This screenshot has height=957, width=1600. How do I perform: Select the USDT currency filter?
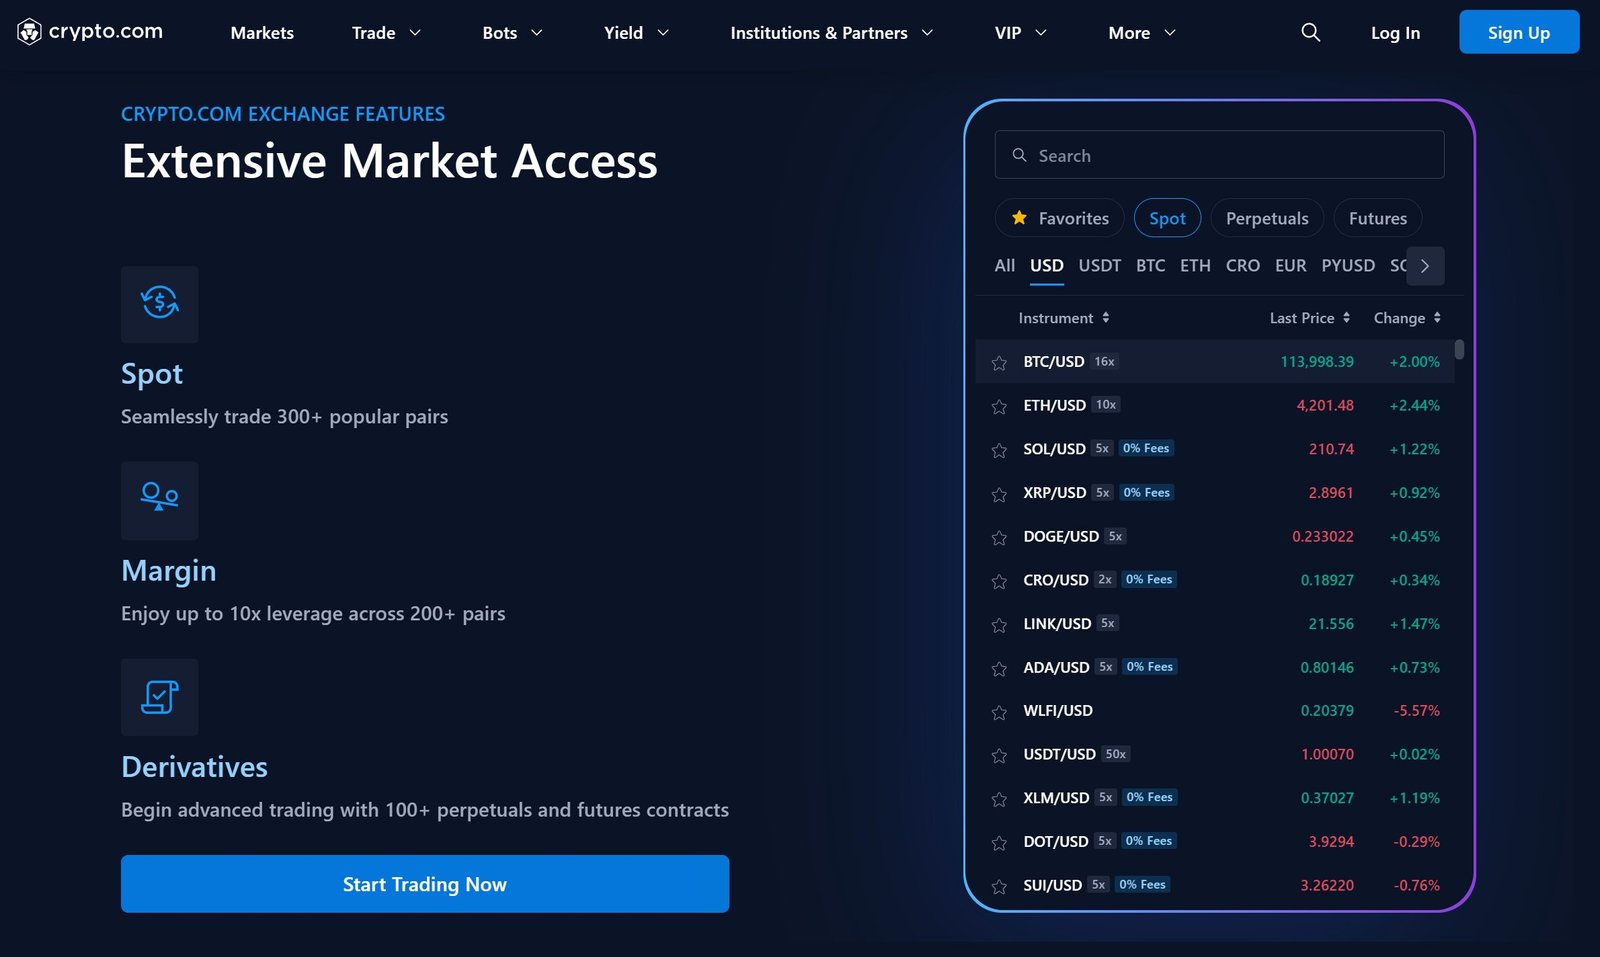coord(1099,265)
